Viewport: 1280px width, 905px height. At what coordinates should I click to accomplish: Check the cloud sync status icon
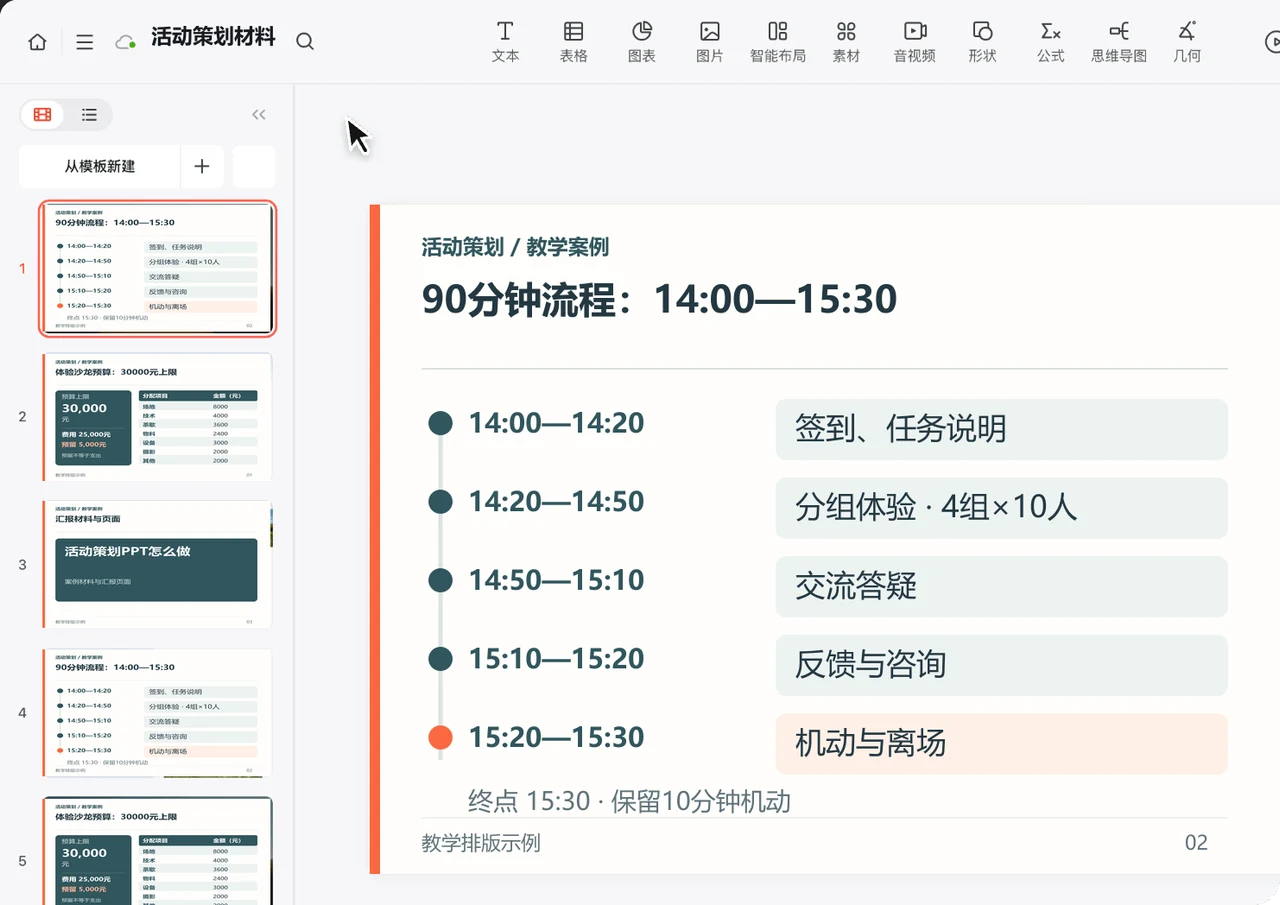click(125, 42)
